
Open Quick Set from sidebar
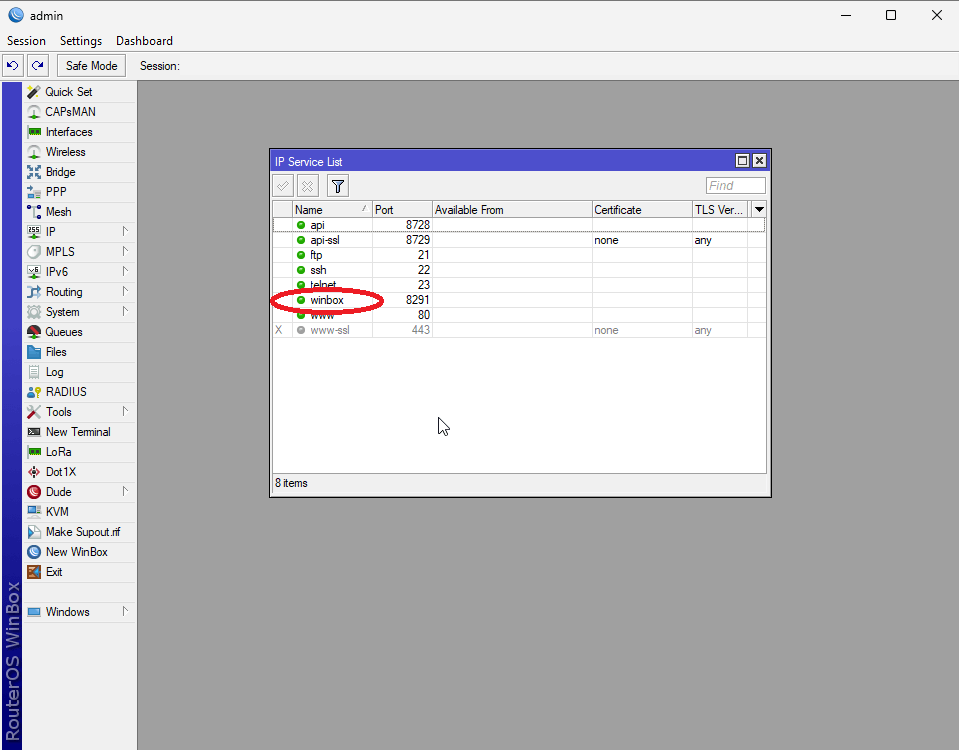coord(68,92)
